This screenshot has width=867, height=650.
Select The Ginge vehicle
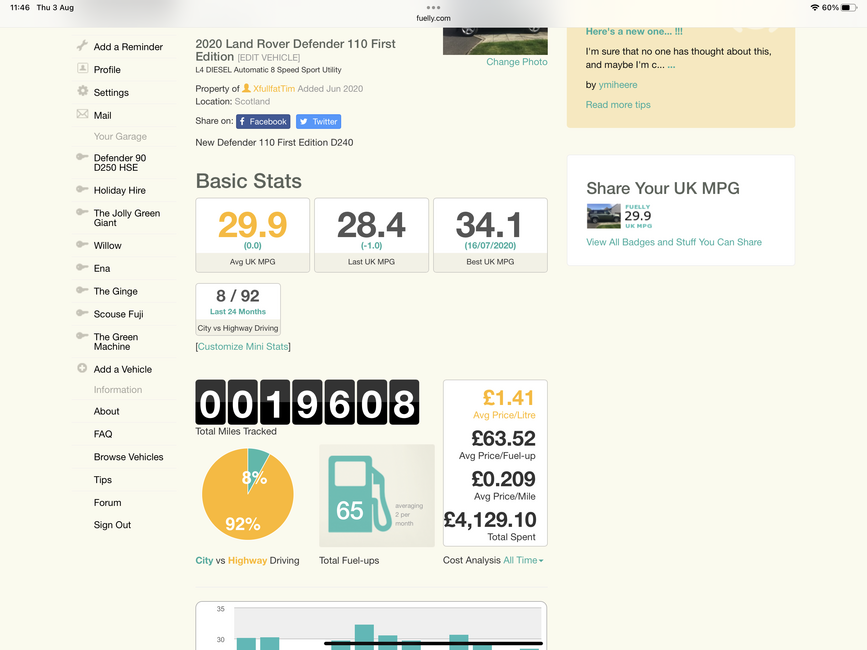click(116, 291)
